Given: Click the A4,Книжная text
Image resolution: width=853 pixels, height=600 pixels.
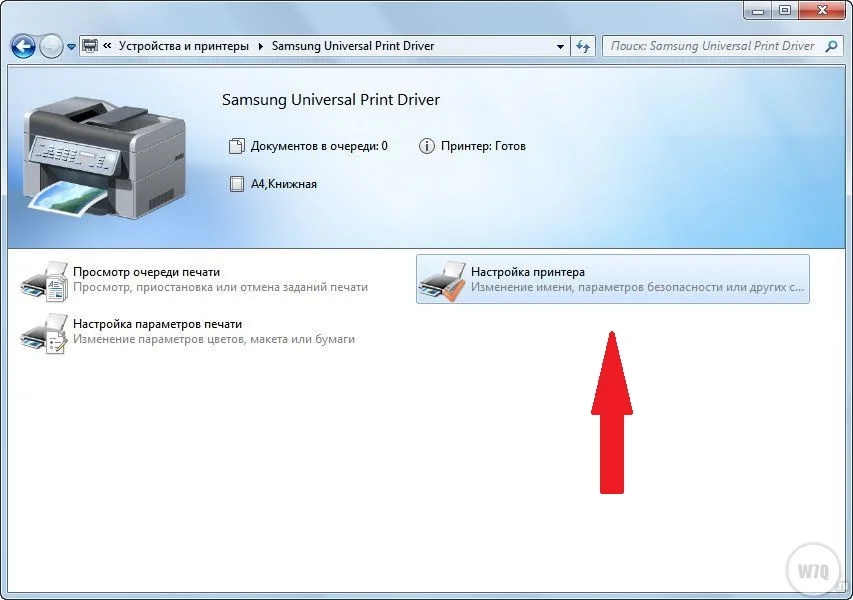Looking at the screenshot, I should (283, 184).
